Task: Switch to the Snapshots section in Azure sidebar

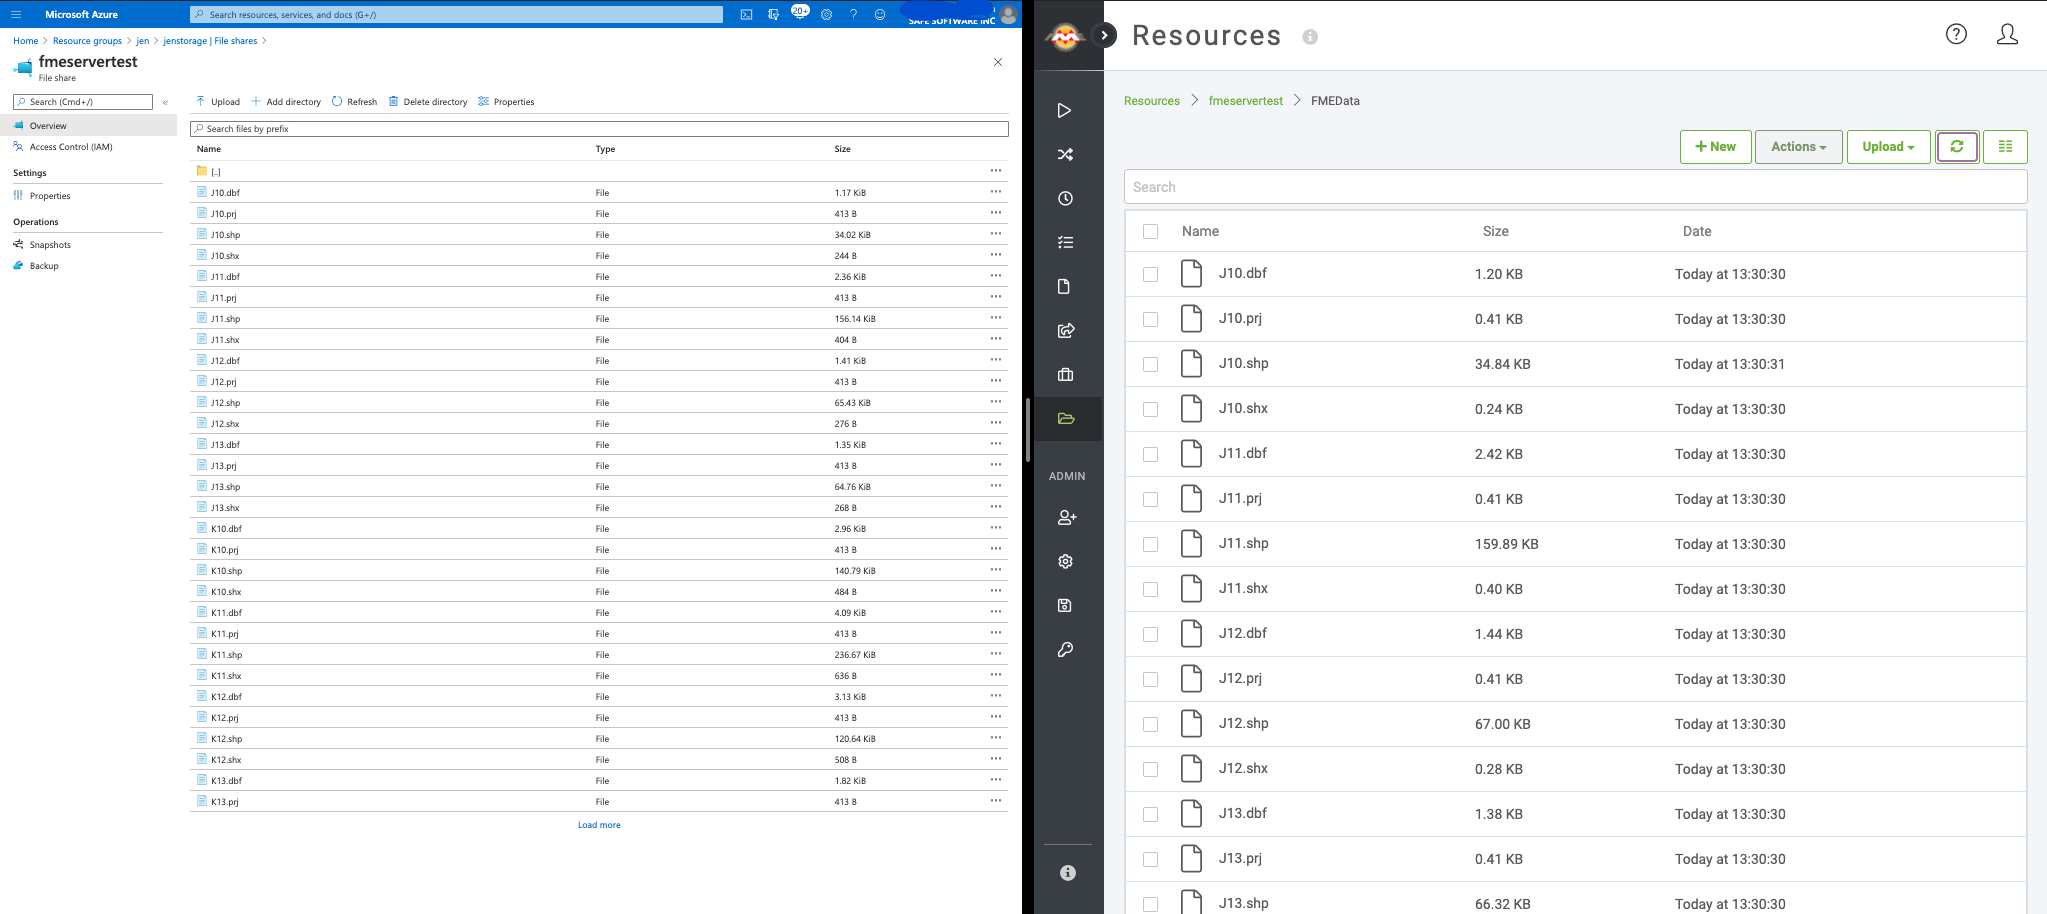Action: tap(48, 244)
